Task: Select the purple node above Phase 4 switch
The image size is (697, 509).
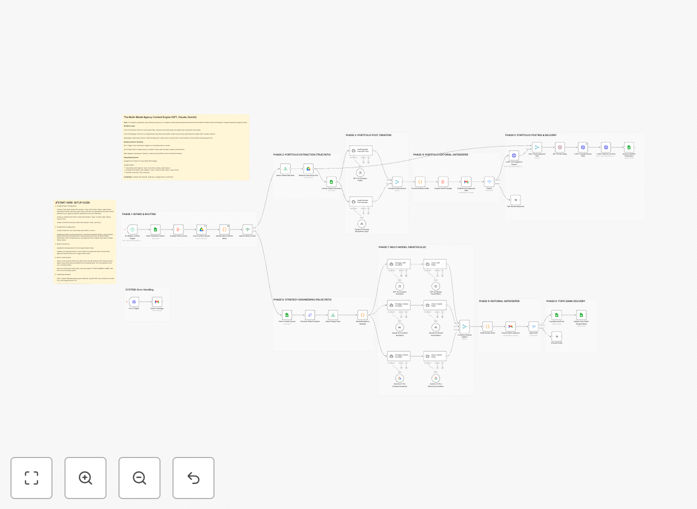Action: (514, 155)
